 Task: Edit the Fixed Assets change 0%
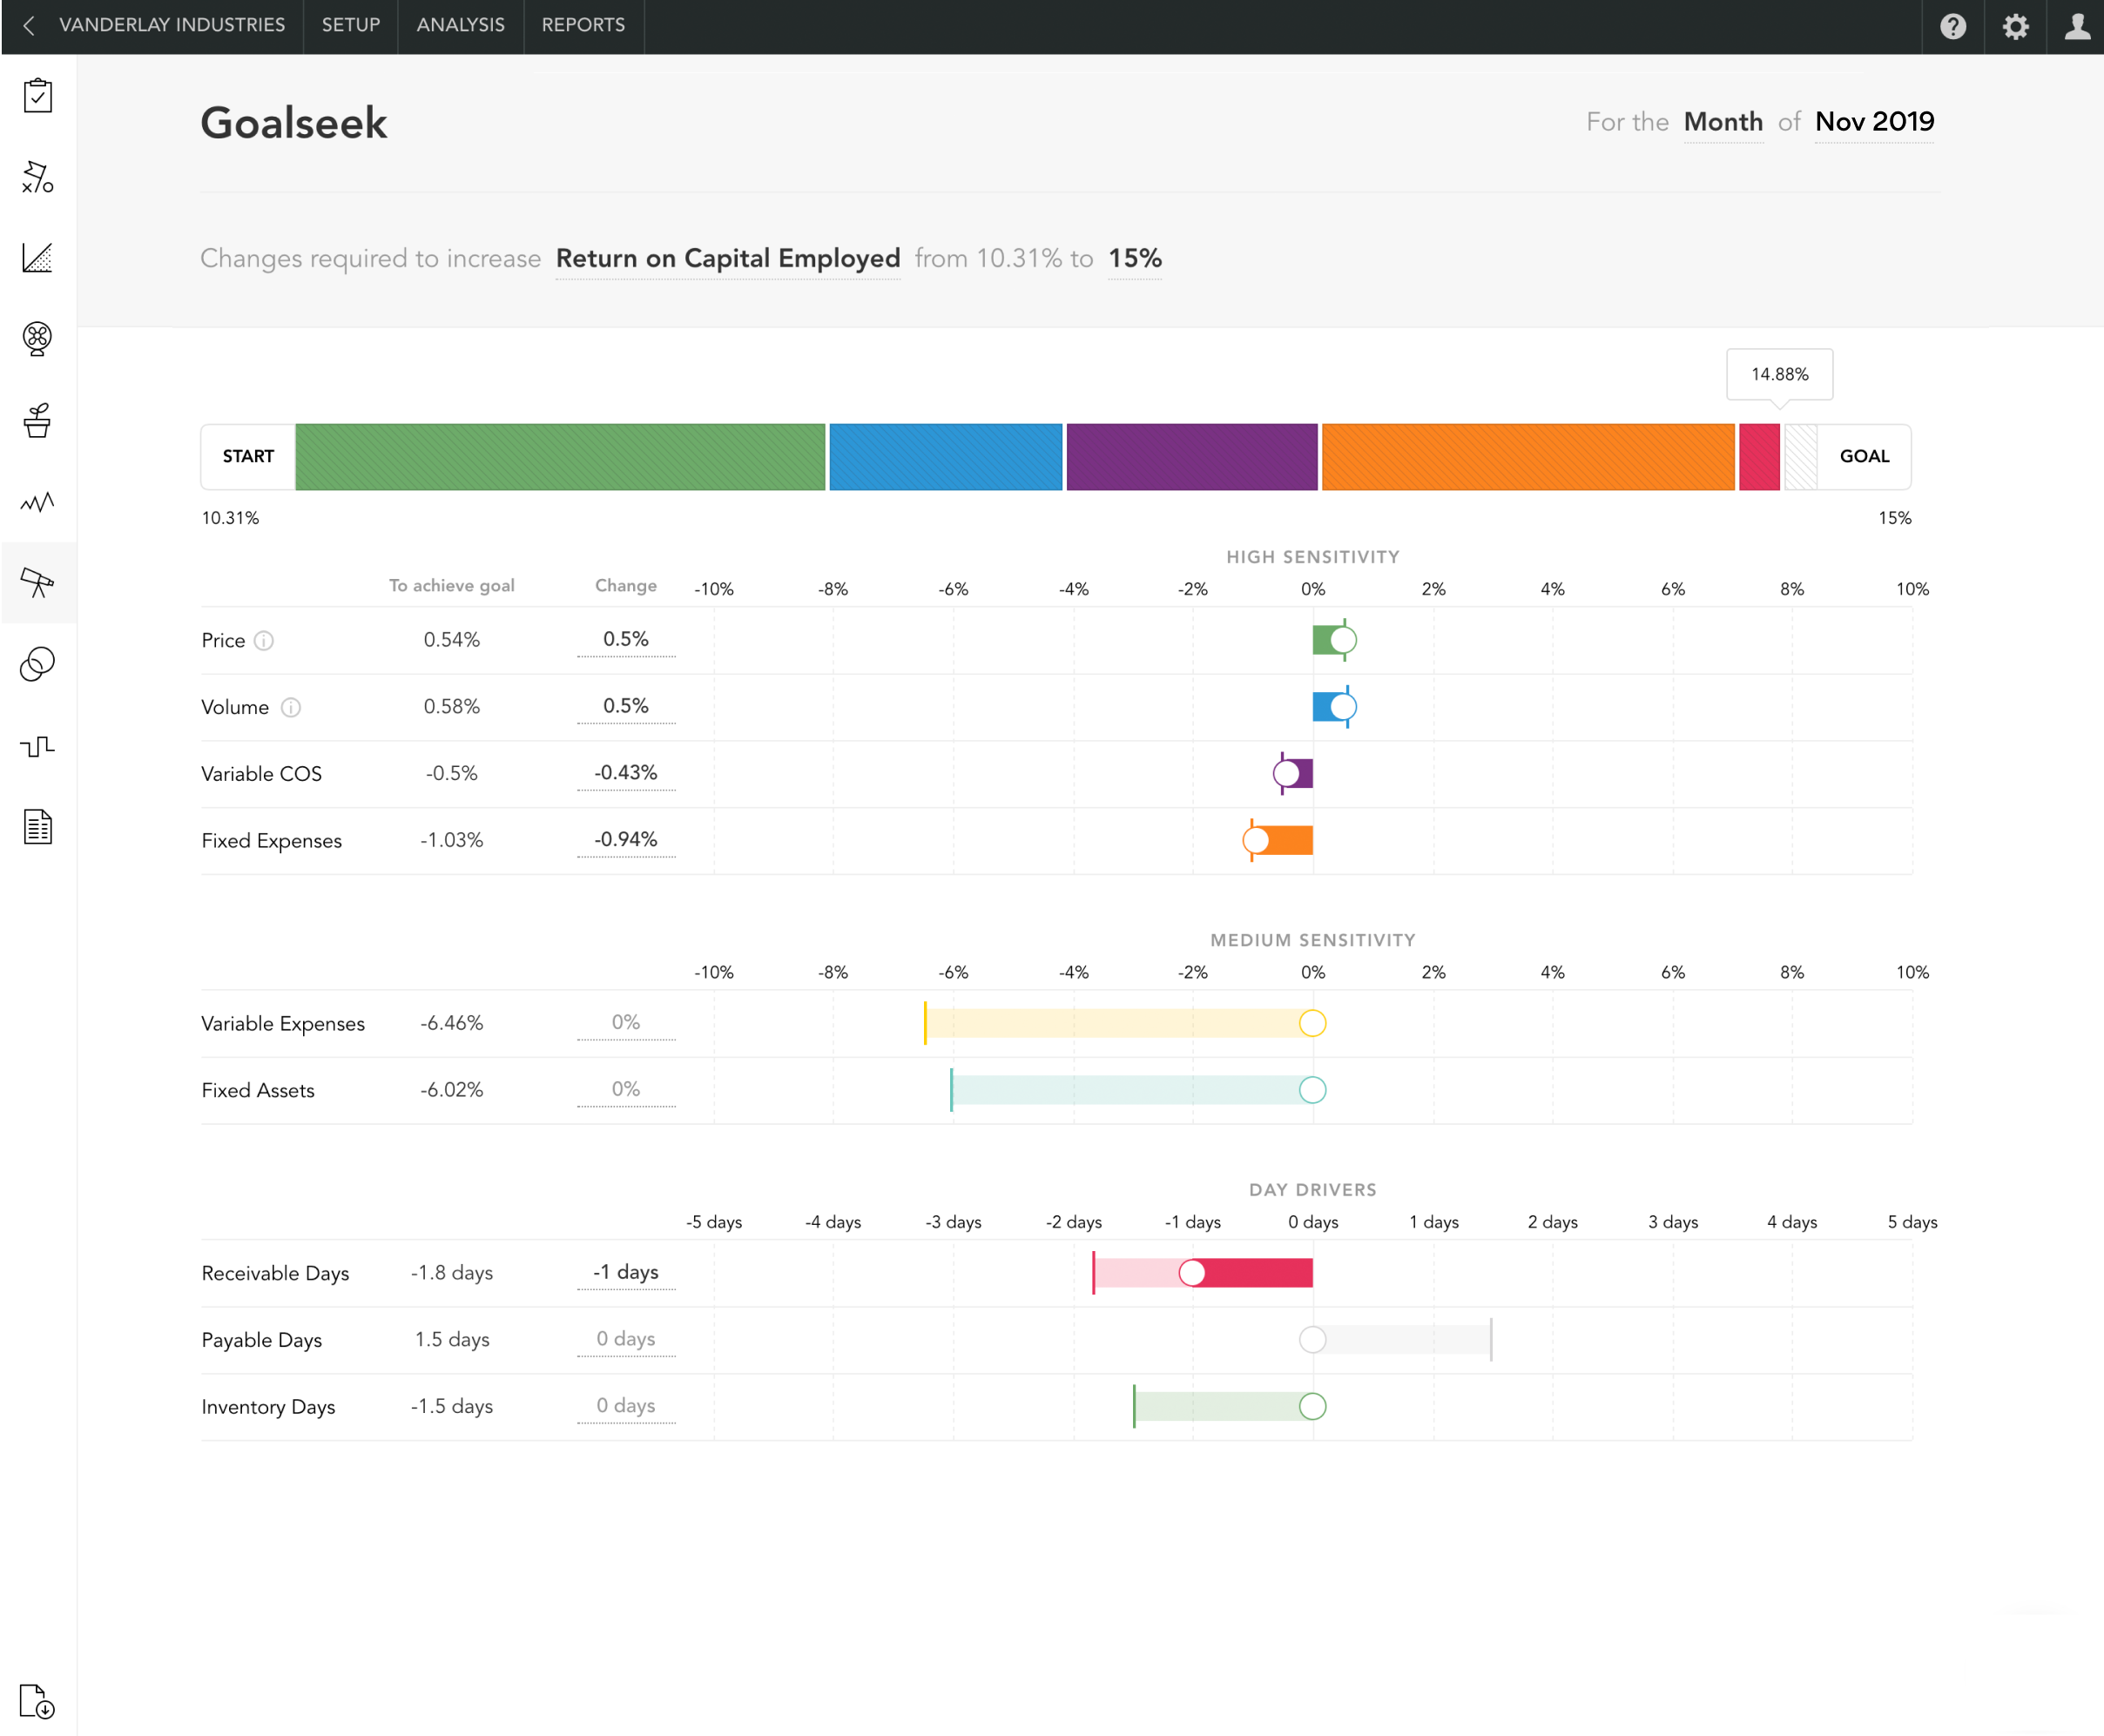tap(626, 1090)
